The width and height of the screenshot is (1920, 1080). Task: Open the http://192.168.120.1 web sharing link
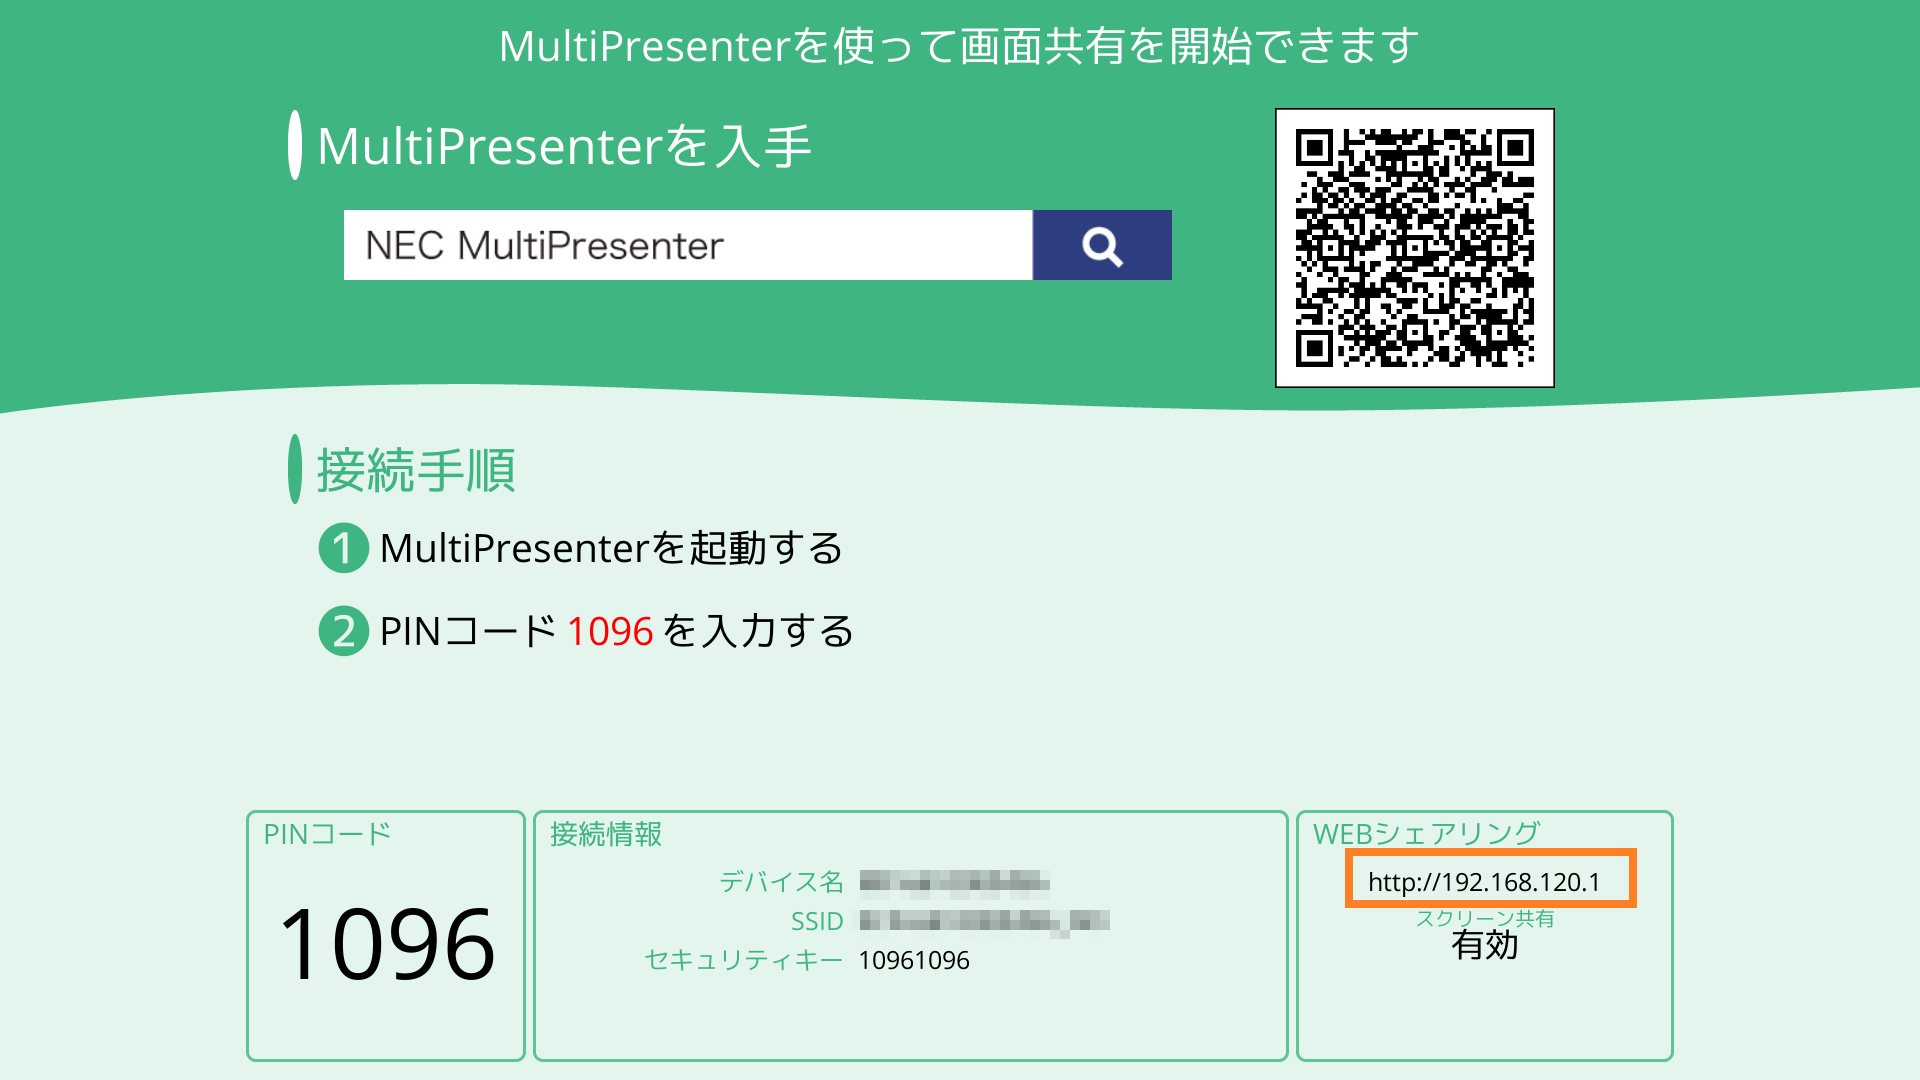(x=1490, y=882)
